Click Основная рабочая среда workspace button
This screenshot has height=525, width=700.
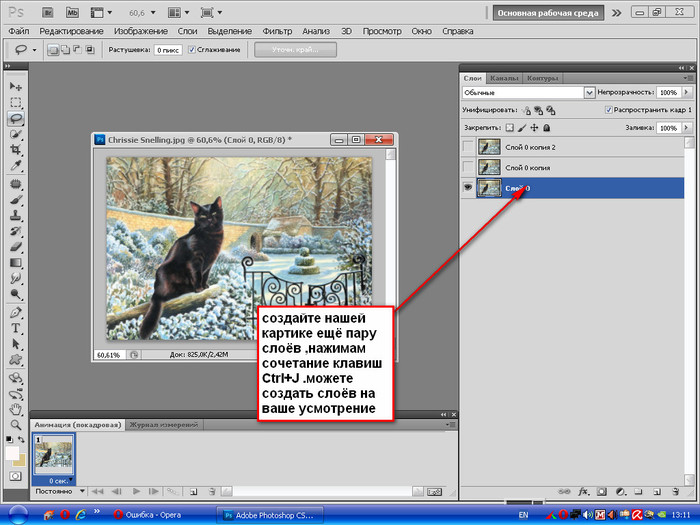pos(548,13)
